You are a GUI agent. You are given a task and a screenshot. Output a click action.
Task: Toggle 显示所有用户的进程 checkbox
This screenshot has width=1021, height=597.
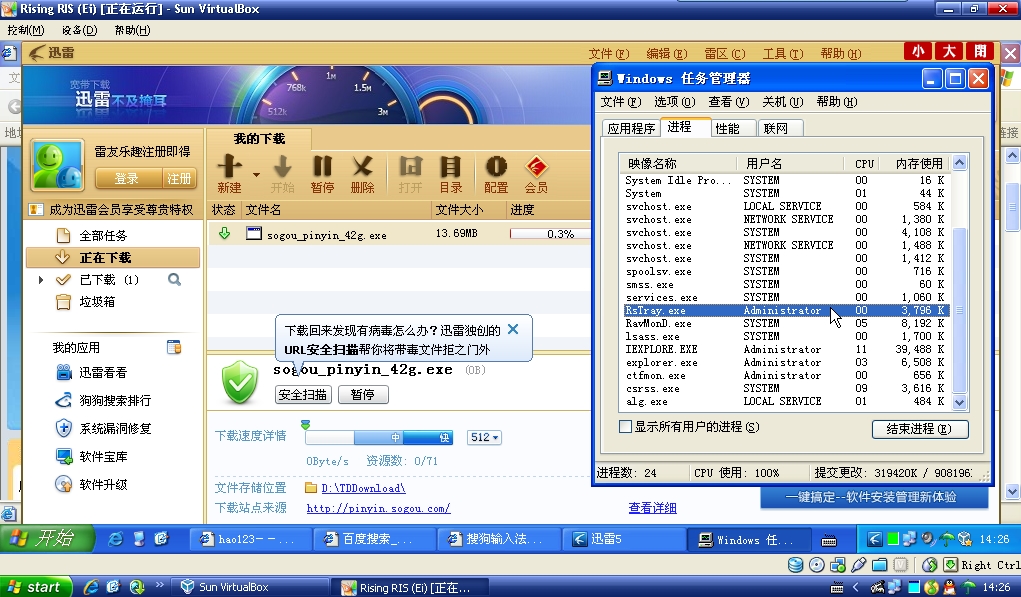[625, 426]
